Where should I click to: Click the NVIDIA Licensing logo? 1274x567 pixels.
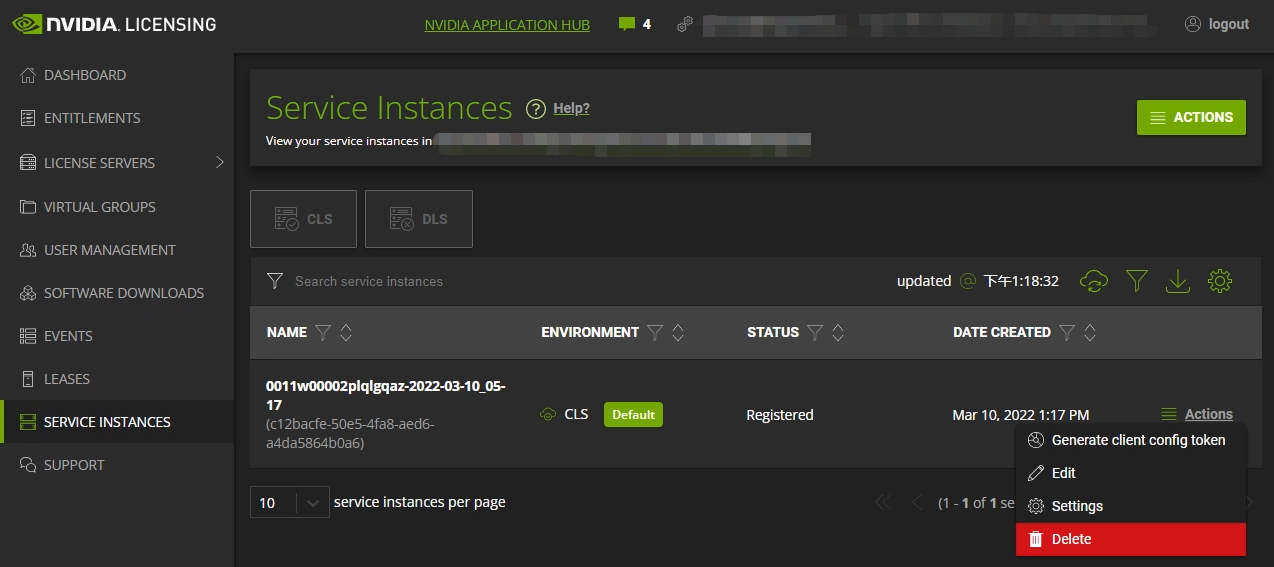(114, 24)
